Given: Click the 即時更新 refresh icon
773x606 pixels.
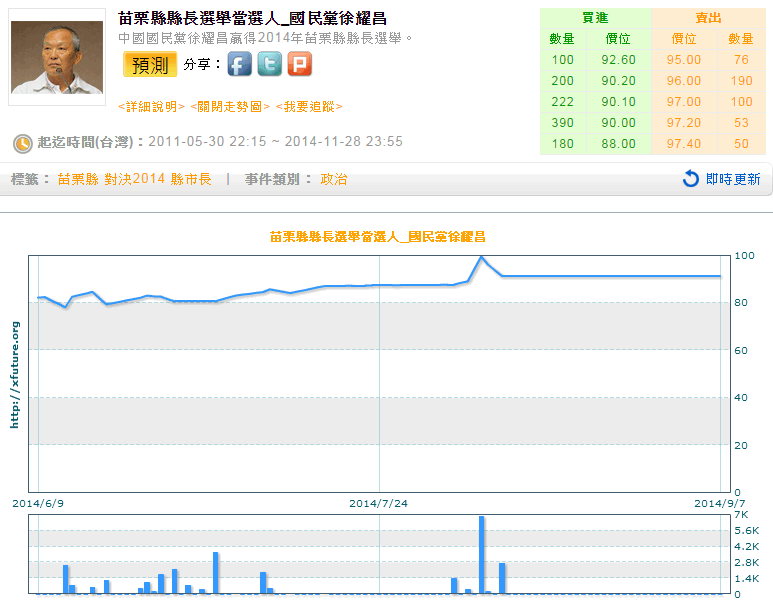Looking at the screenshot, I should 691,178.
